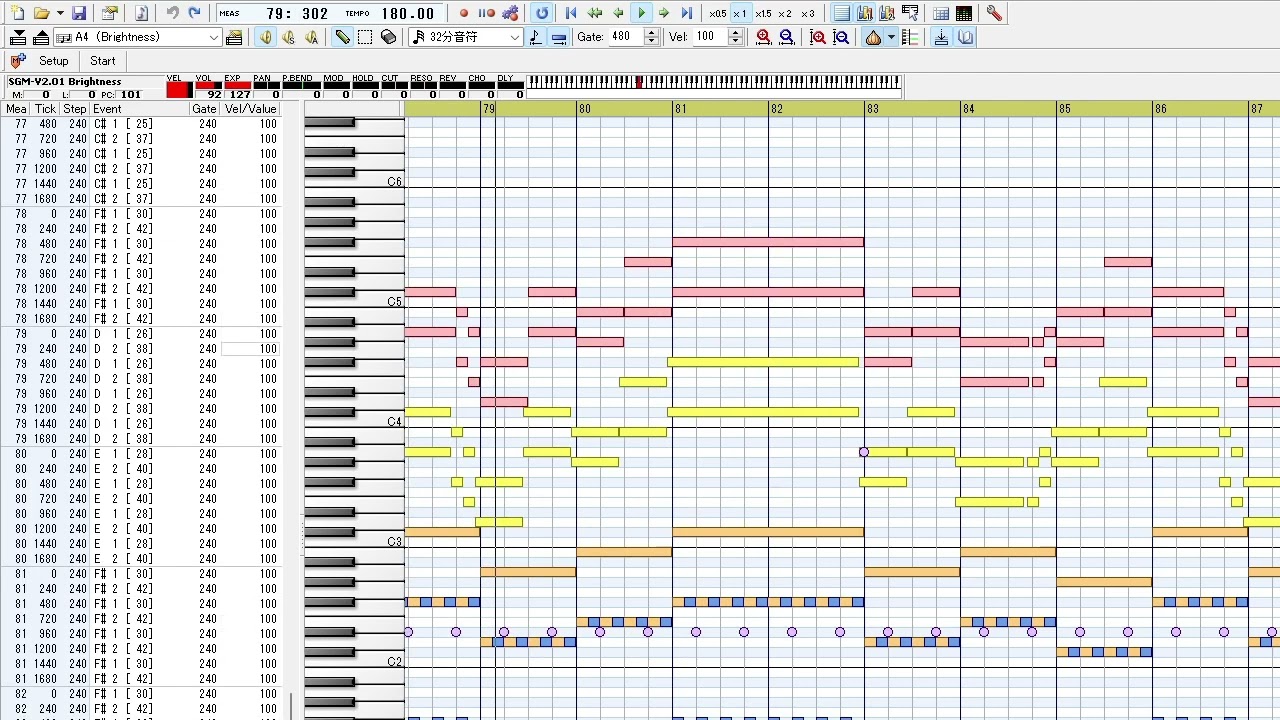1280x720 pixels.
Task: Click the Vel input field showing 100
Action: [x=710, y=37]
